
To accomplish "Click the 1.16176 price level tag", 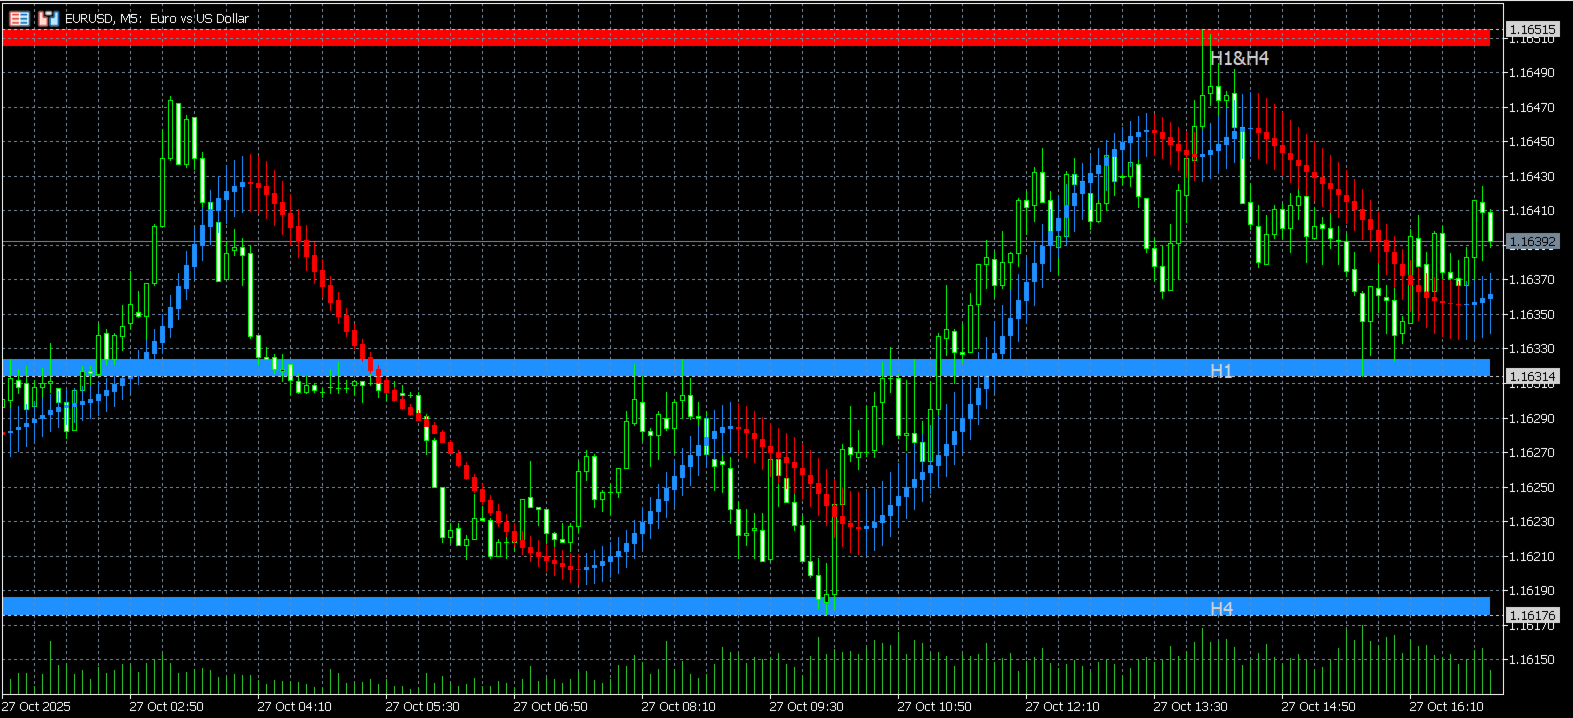I will [1532, 615].
